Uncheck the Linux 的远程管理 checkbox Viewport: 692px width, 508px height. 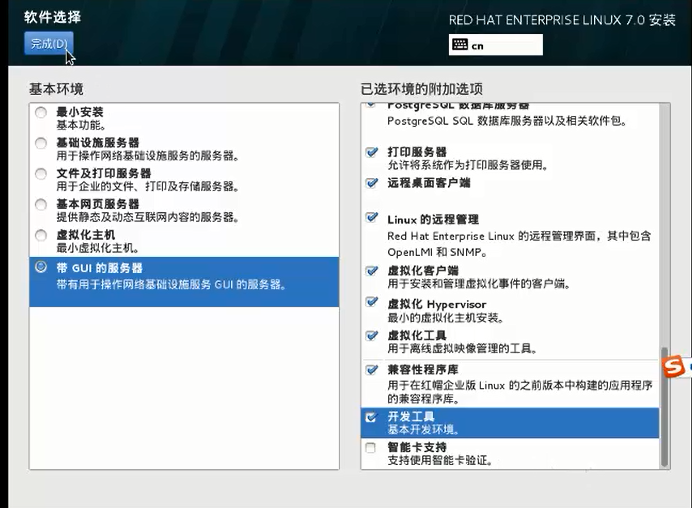click(372, 218)
